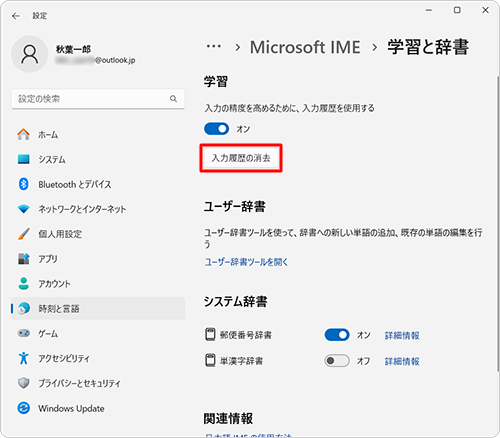The height and width of the screenshot is (438, 500).
Task: Click the 入力履歴の消去 button
Action: [241, 158]
